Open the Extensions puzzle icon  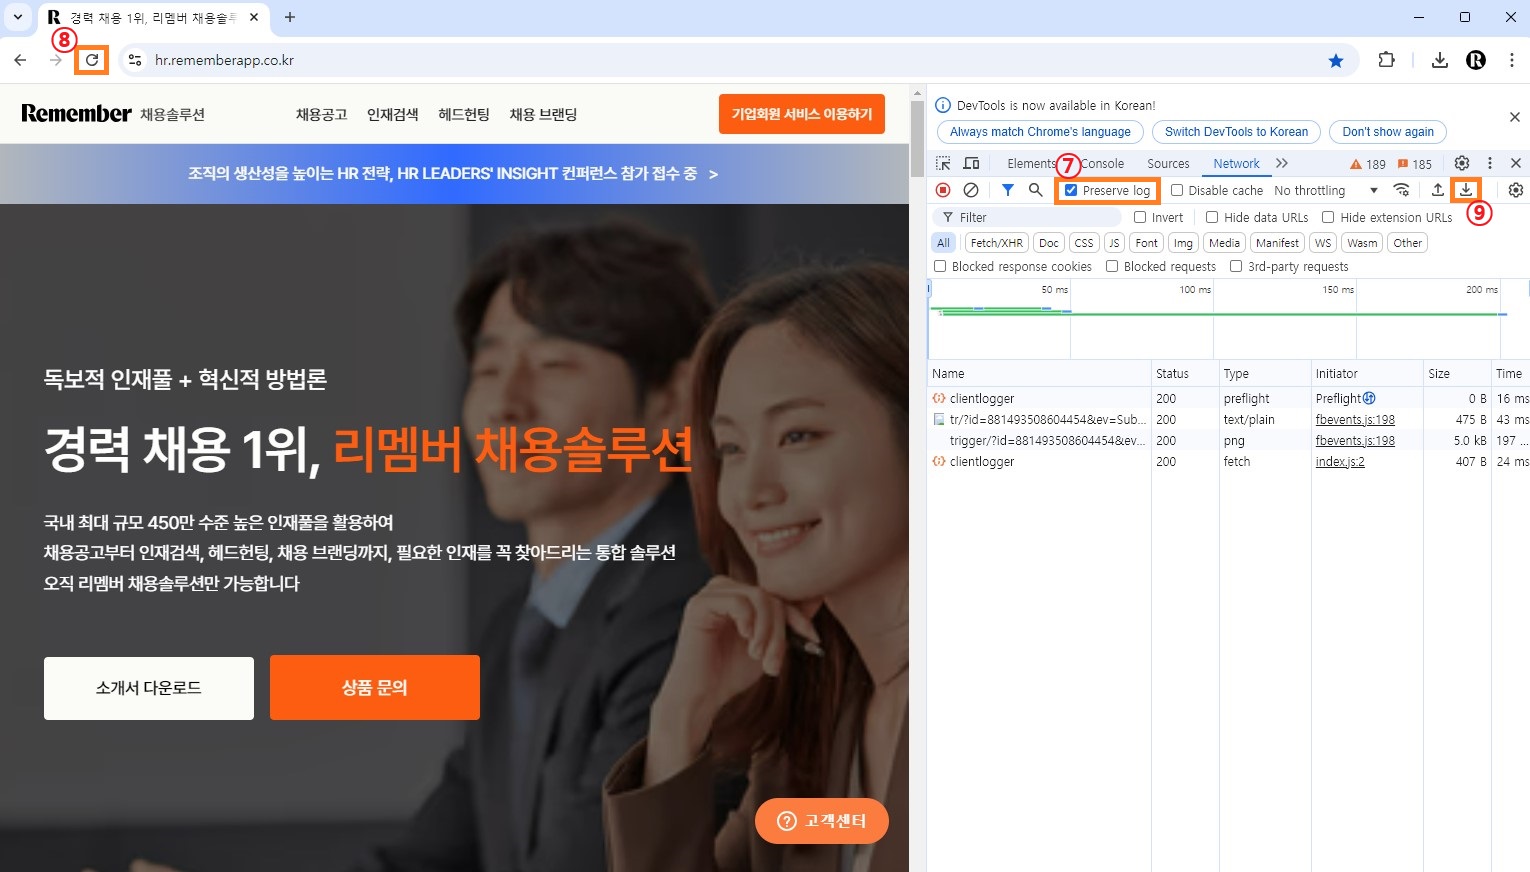(1386, 60)
